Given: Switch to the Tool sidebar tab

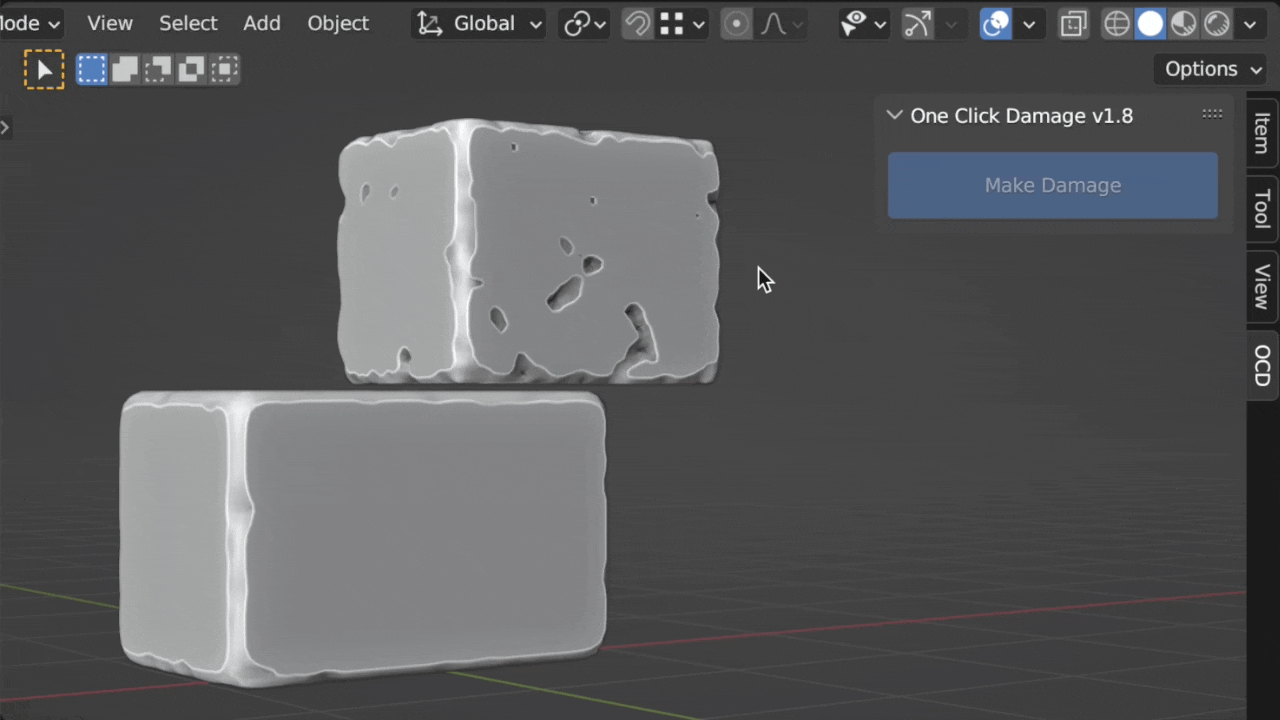Looking at the screenshot, I should point(1262,209).
